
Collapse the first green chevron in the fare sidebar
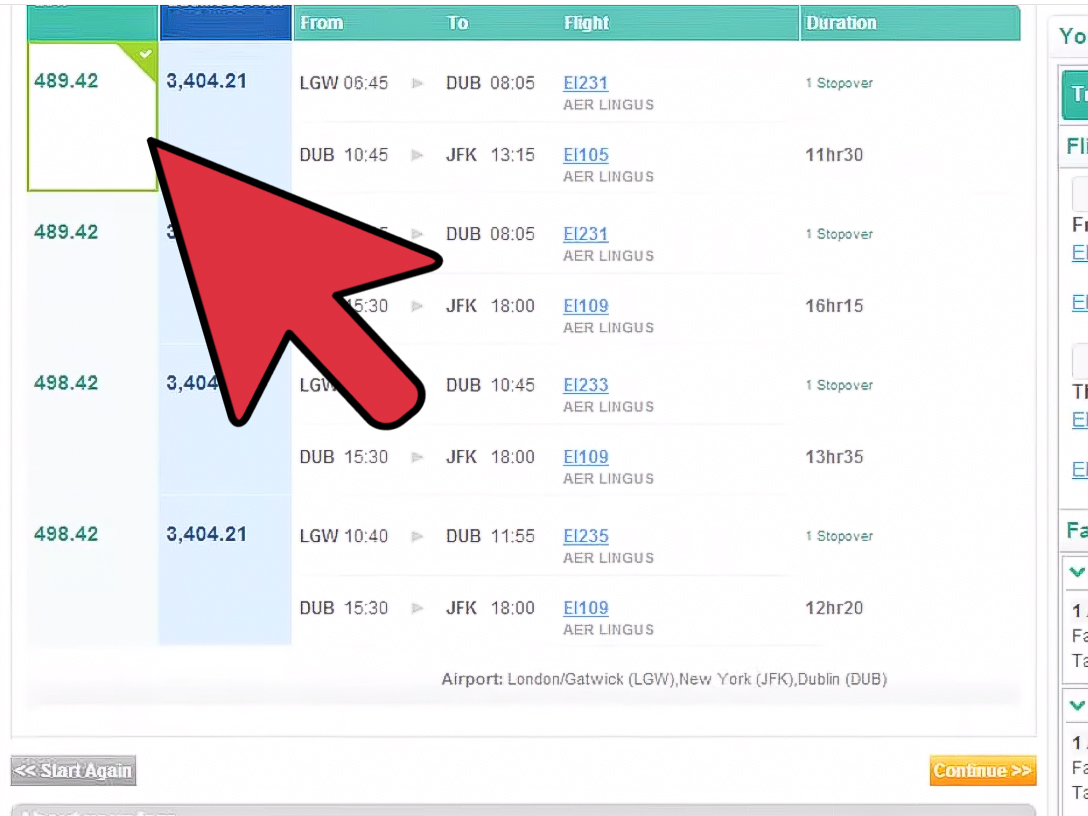click(x=1077, y=572)
